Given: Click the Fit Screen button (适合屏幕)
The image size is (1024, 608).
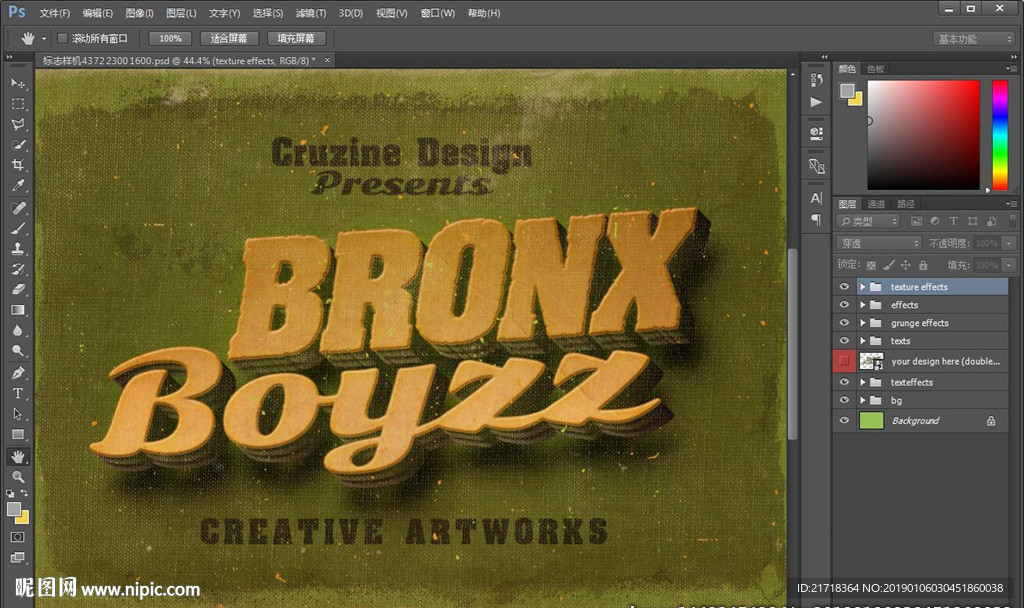Looking at the screenshot, I should tap(230, 38).
